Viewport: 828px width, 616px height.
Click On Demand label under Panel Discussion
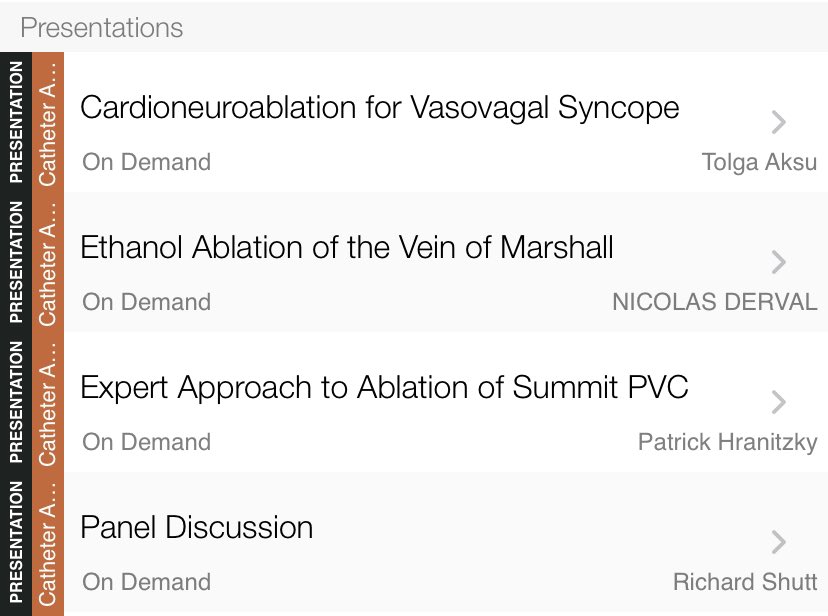point(146,582)
